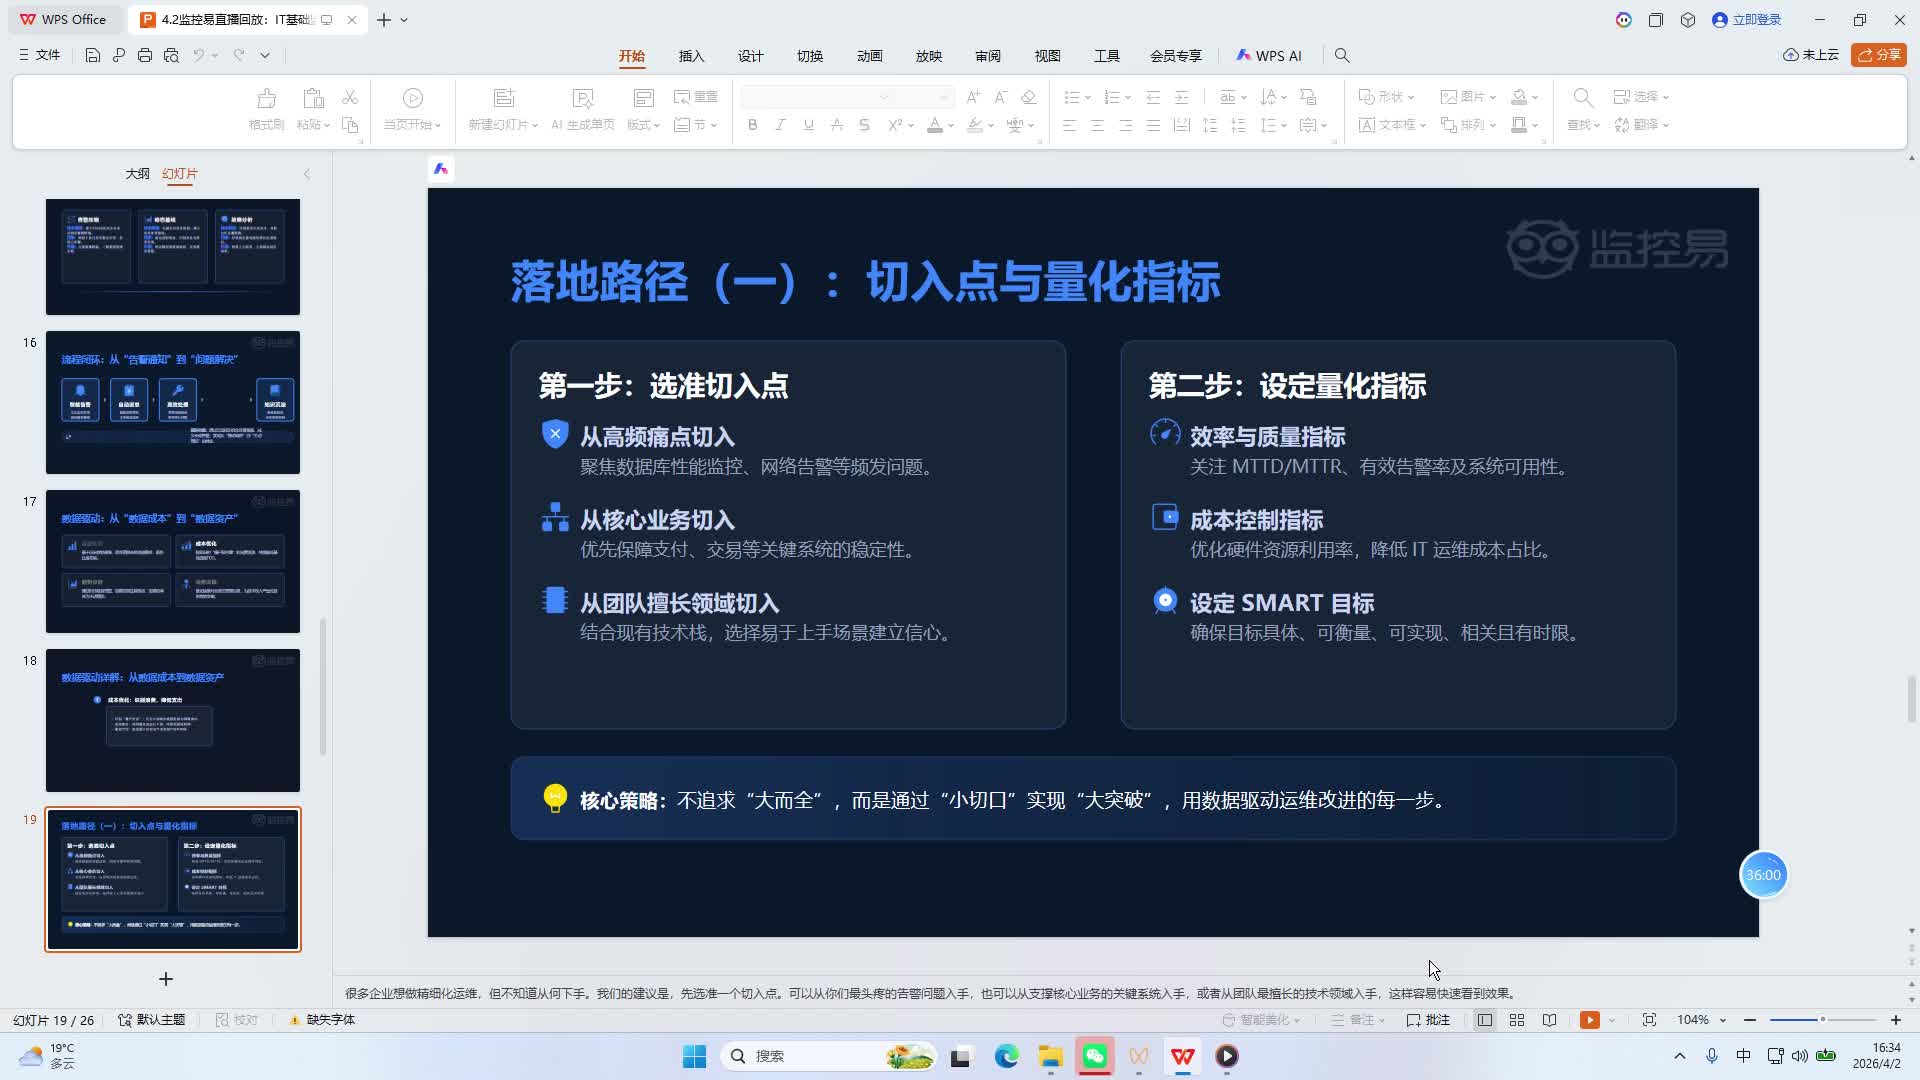This screenshot has height=1080, width=1920.
Task: Click the zoom slider in status bar
Action: coord(1822,1020)
